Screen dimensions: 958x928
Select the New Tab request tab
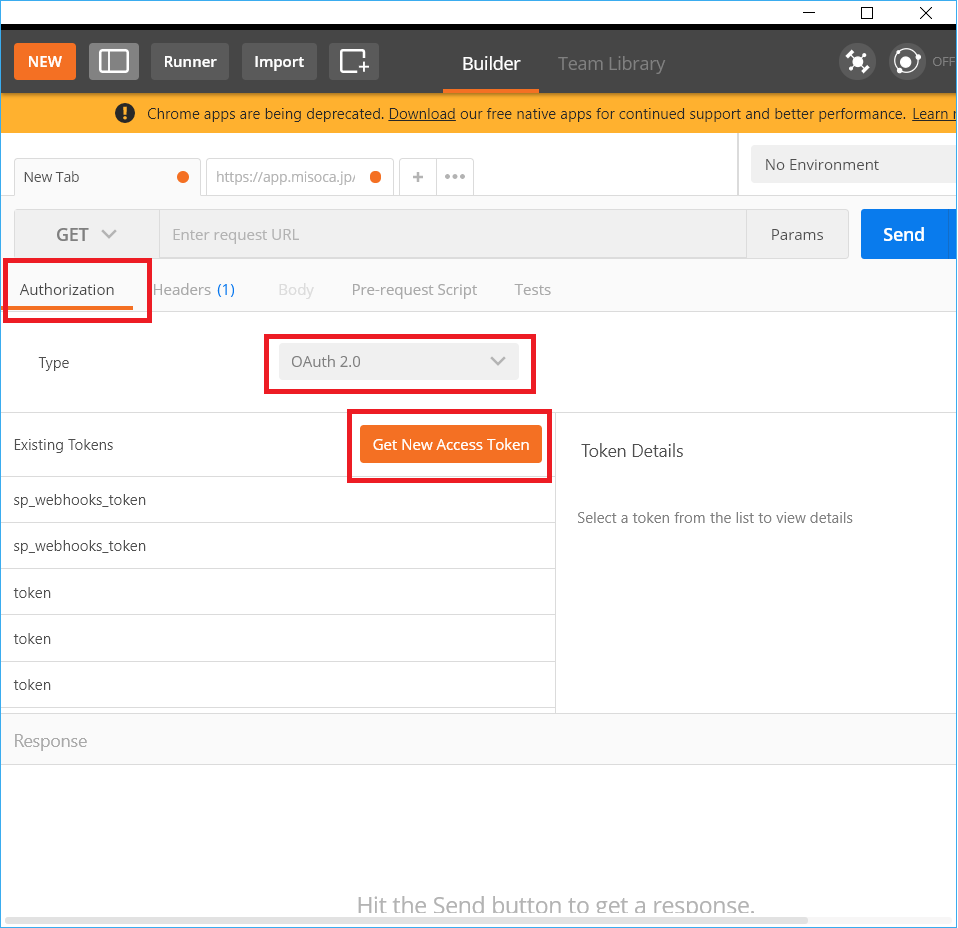(x=107, y=177)
